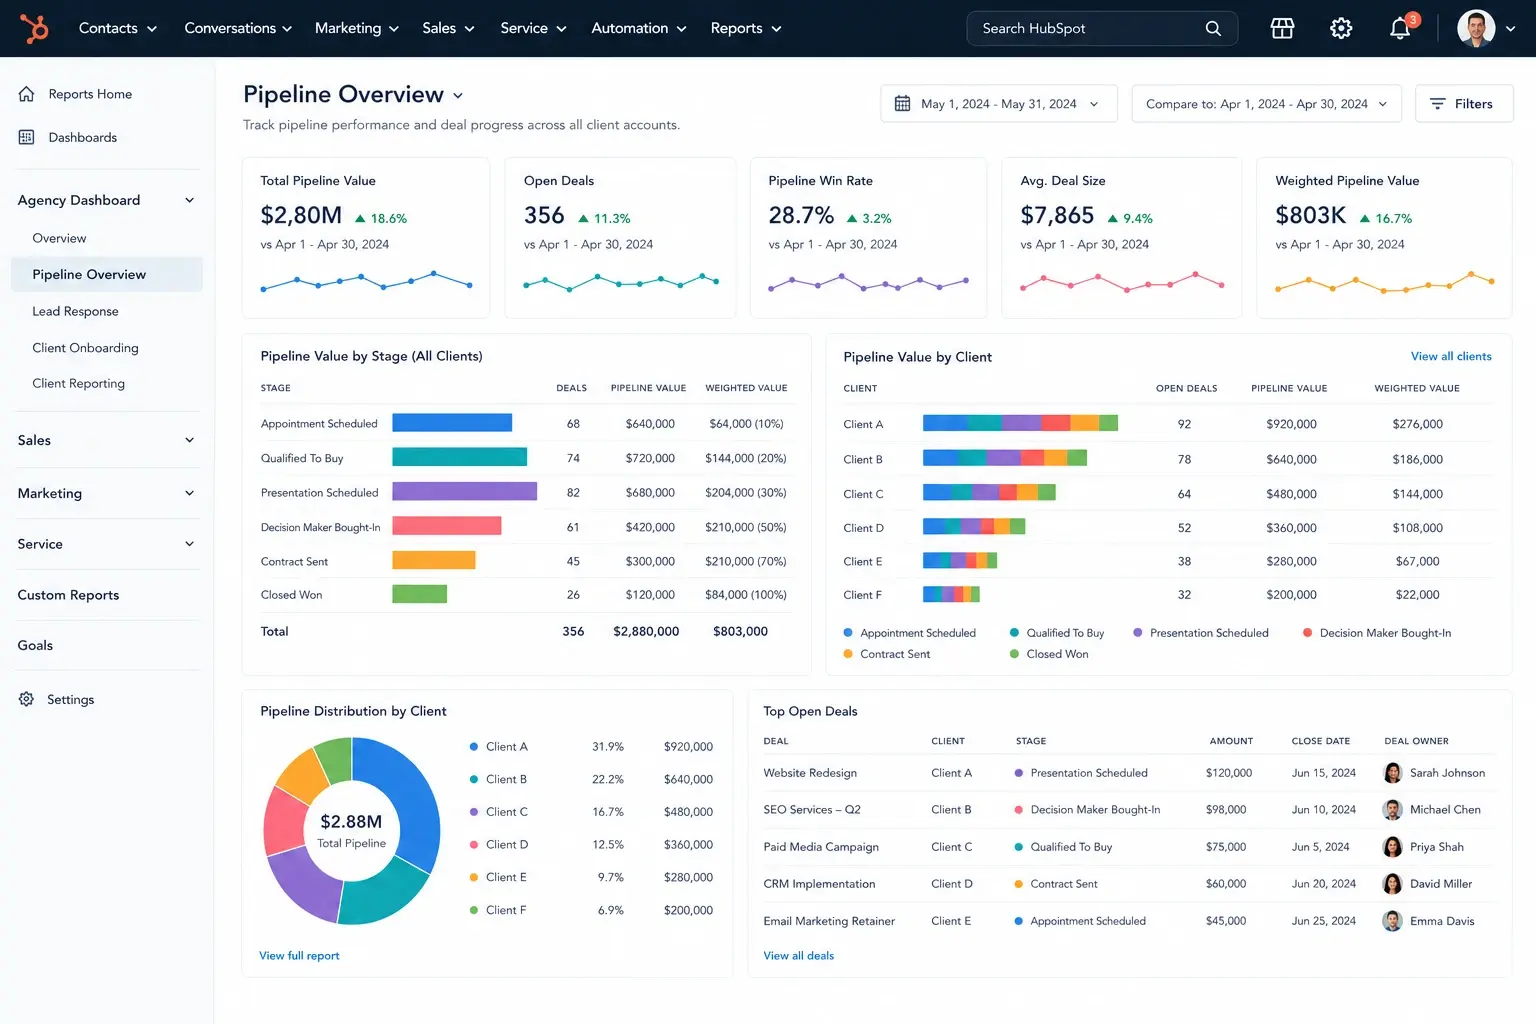Click View all deals link

(798, 956)
